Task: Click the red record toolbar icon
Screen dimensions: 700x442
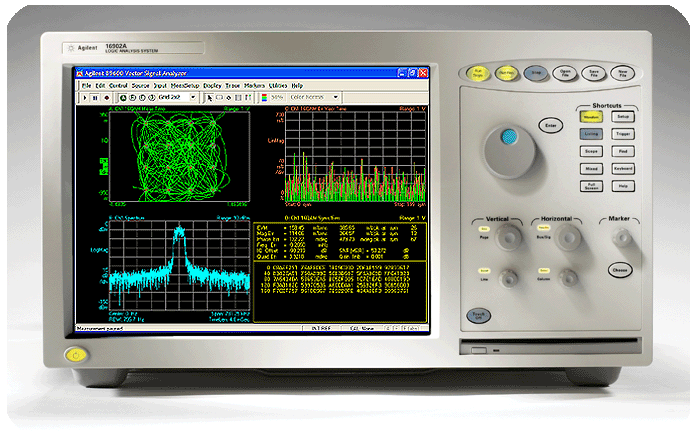Action: pos(106,98)
